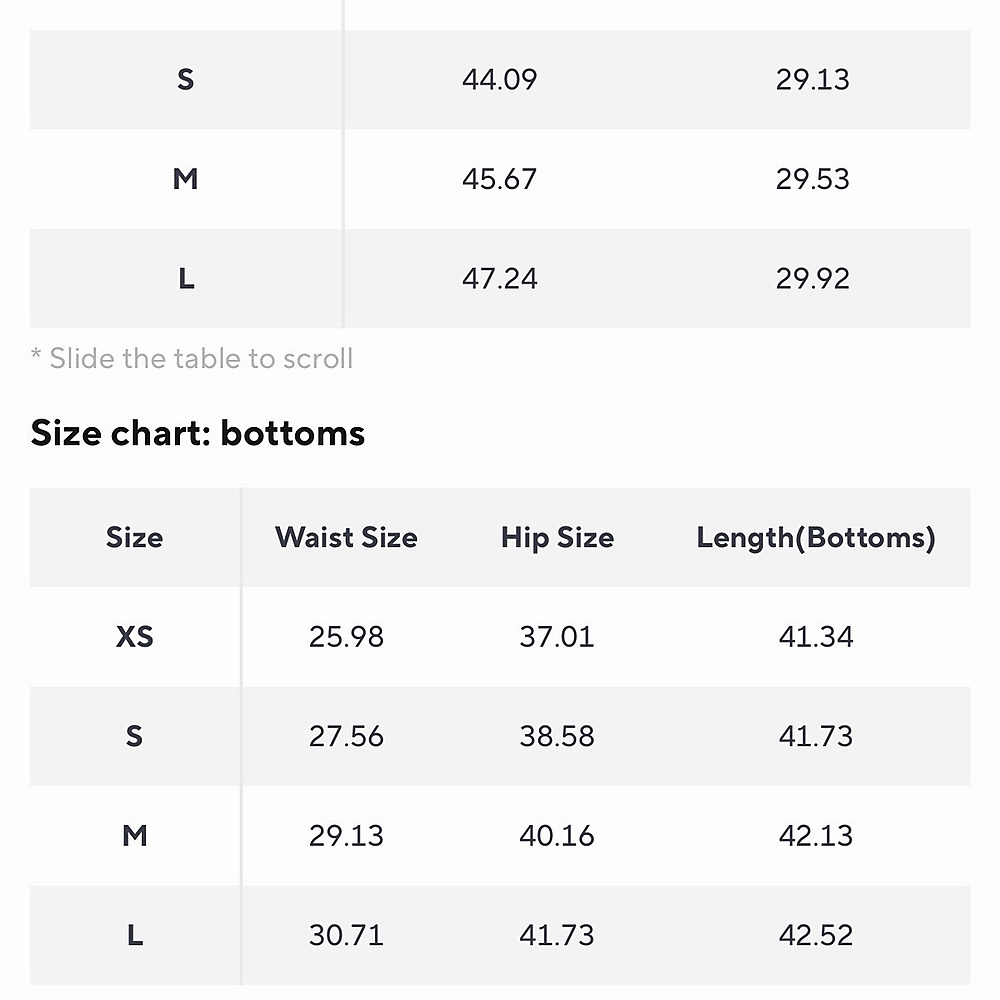This screenshot has height=1000, width=1000.
Task: Click the Waist Size column header
Action: tap(346, 537)
